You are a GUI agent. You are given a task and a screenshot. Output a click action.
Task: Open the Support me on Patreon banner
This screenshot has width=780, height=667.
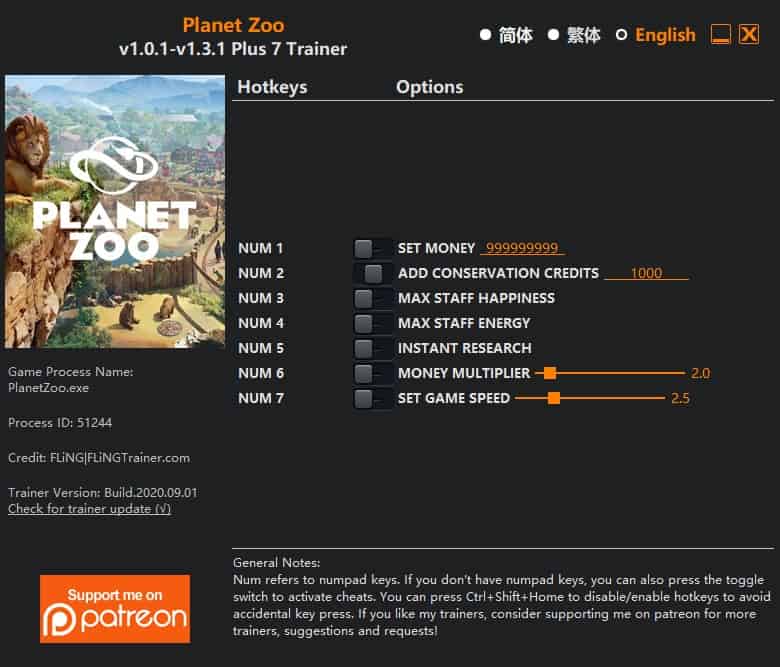point(115,609)
